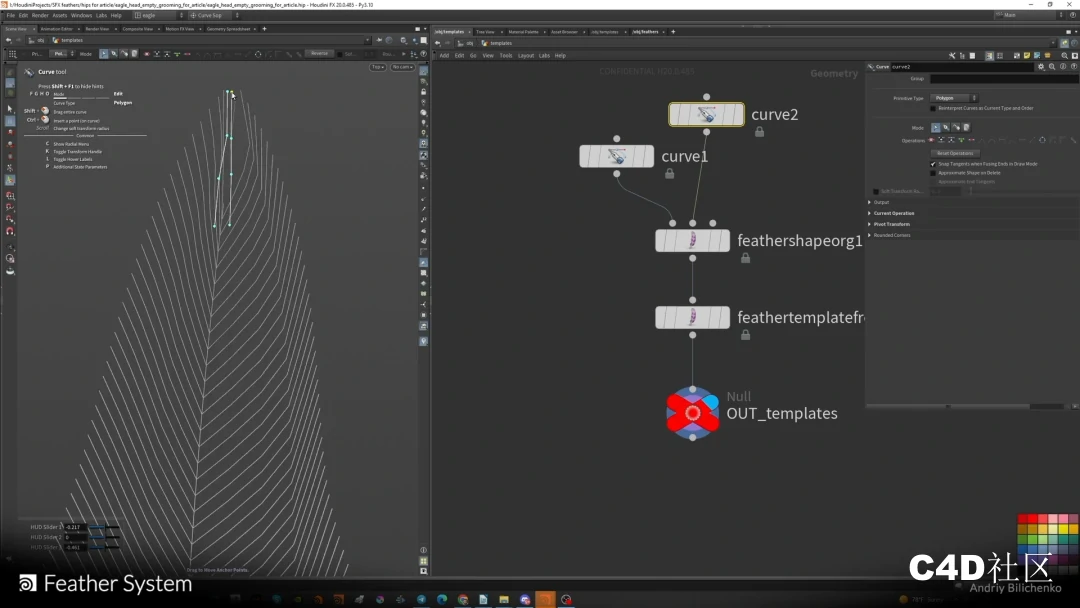This screenshot has width=1080, height=608.
Task: Check Reinterpret Curves as Current Type and Order
Action: point(933,108)
